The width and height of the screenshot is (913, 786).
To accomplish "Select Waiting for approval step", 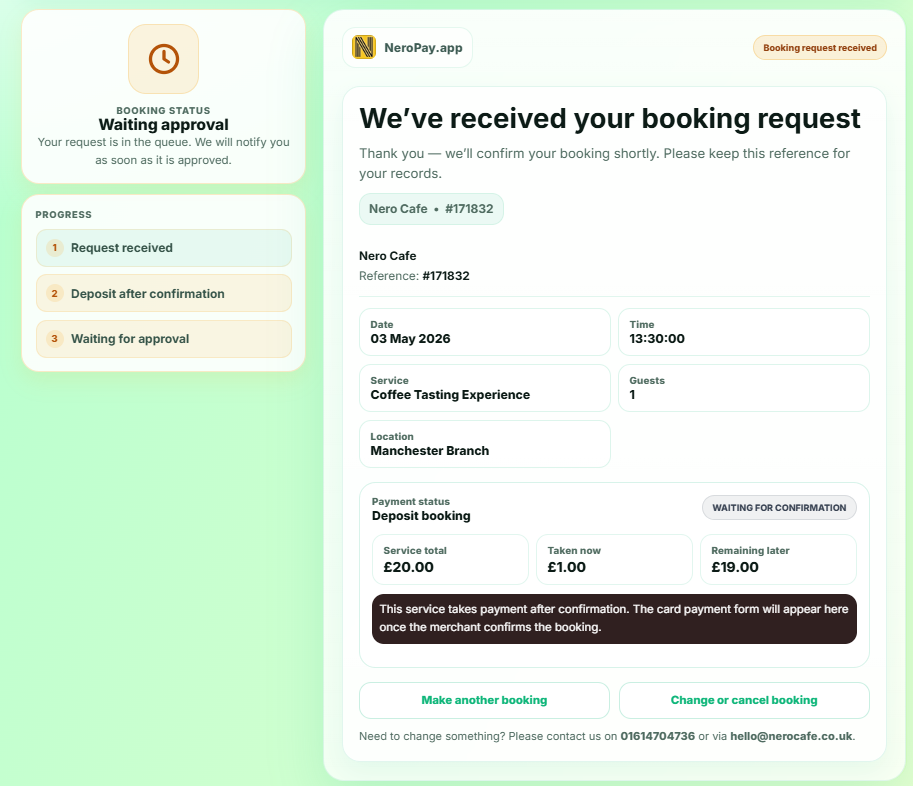I will 164,339.
